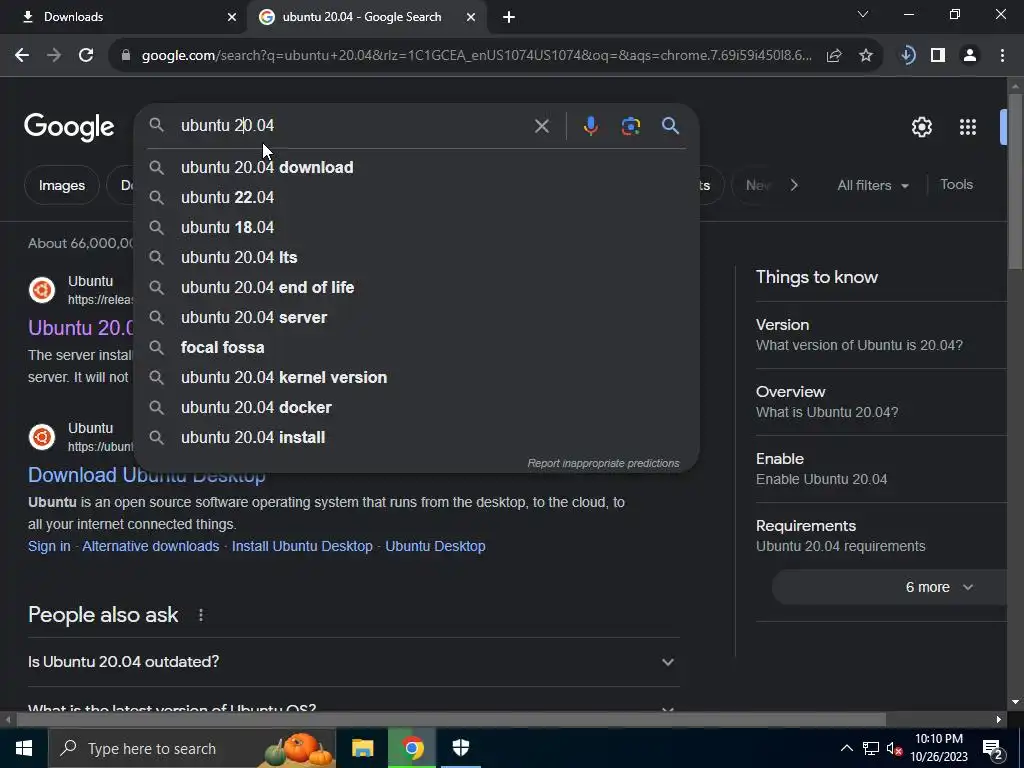Click the Windows taskbar search box
The image size is (1024, 768).
click(192, 748)
